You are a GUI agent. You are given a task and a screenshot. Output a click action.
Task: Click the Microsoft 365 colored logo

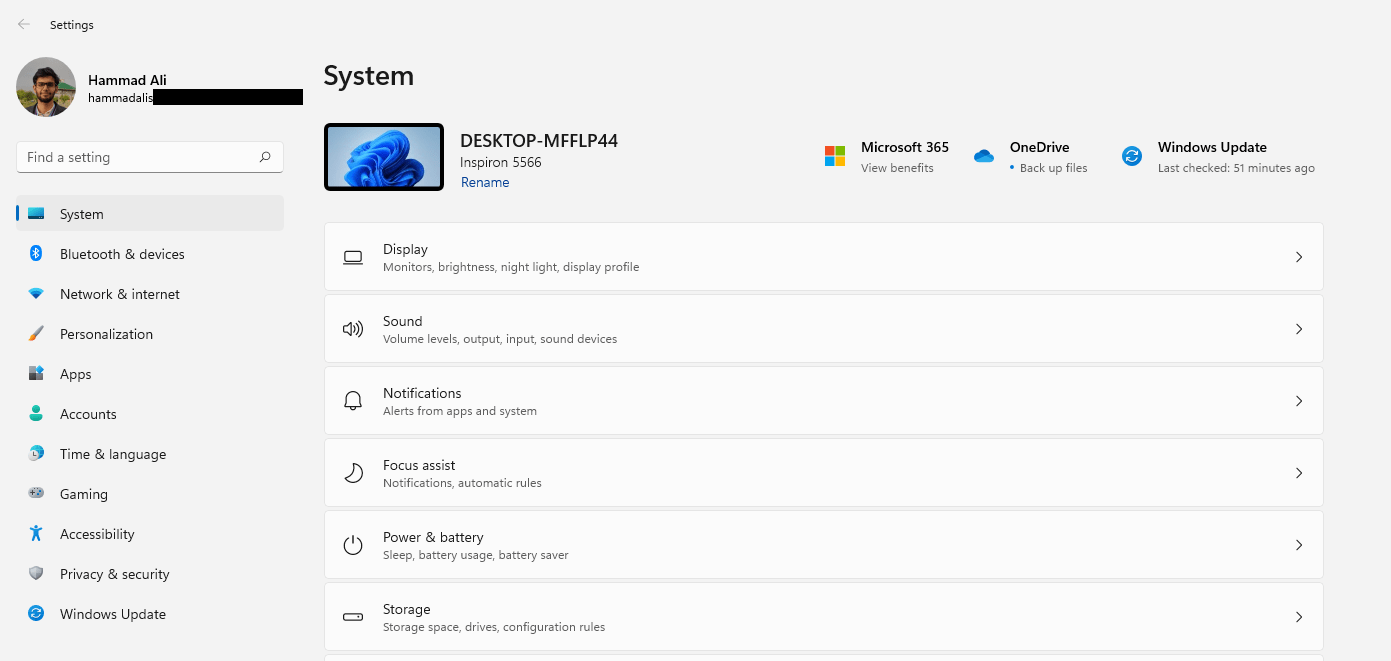[x=835, y=156]
